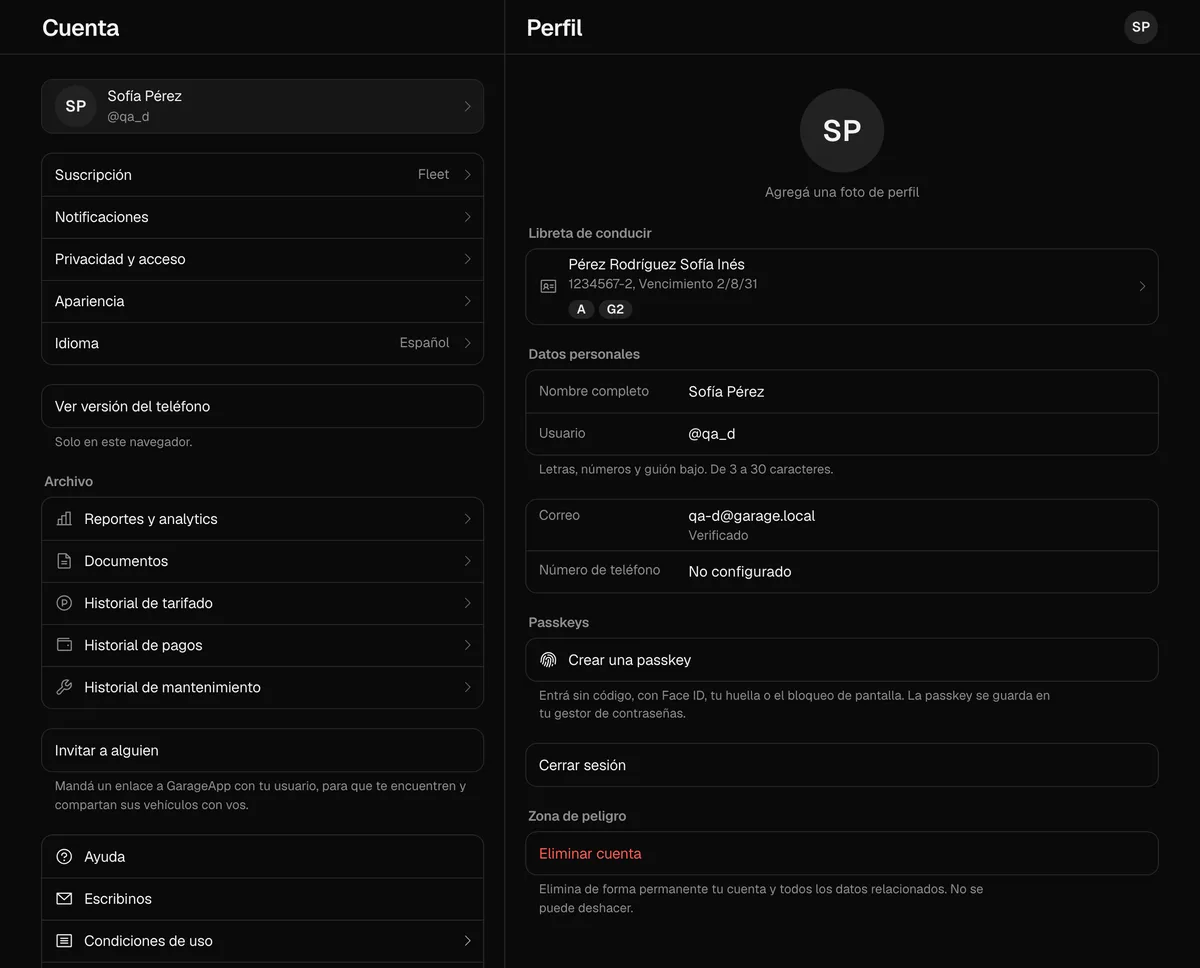This screenshot has width=1200, height=968.
Task: Expand Apariencia row chevron
Action: click(467, 301)
